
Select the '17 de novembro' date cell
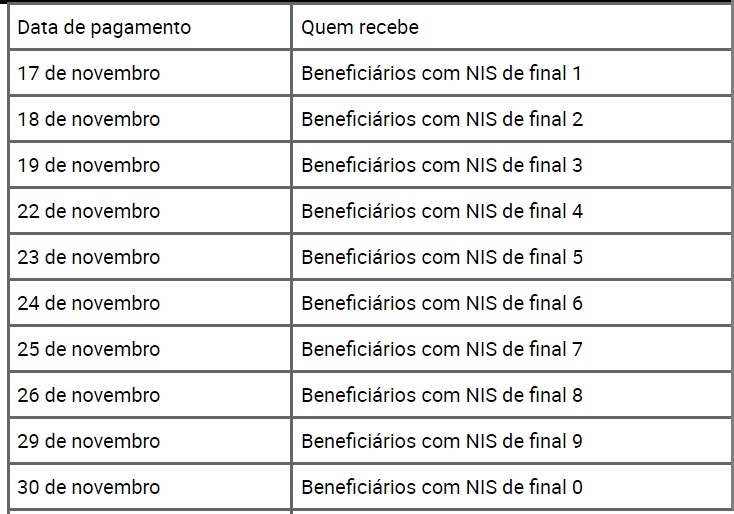click(x=150, y=73)
